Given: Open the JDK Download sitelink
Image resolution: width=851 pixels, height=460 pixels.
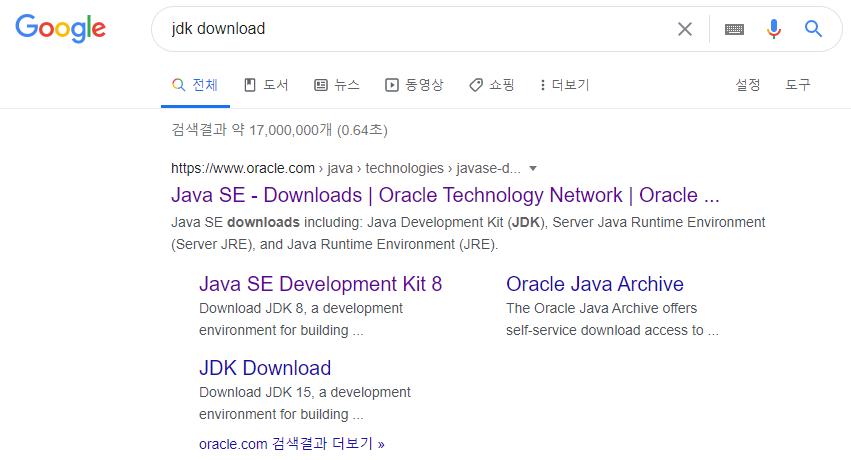Looking at the screenshot, I should click(265, 368).
